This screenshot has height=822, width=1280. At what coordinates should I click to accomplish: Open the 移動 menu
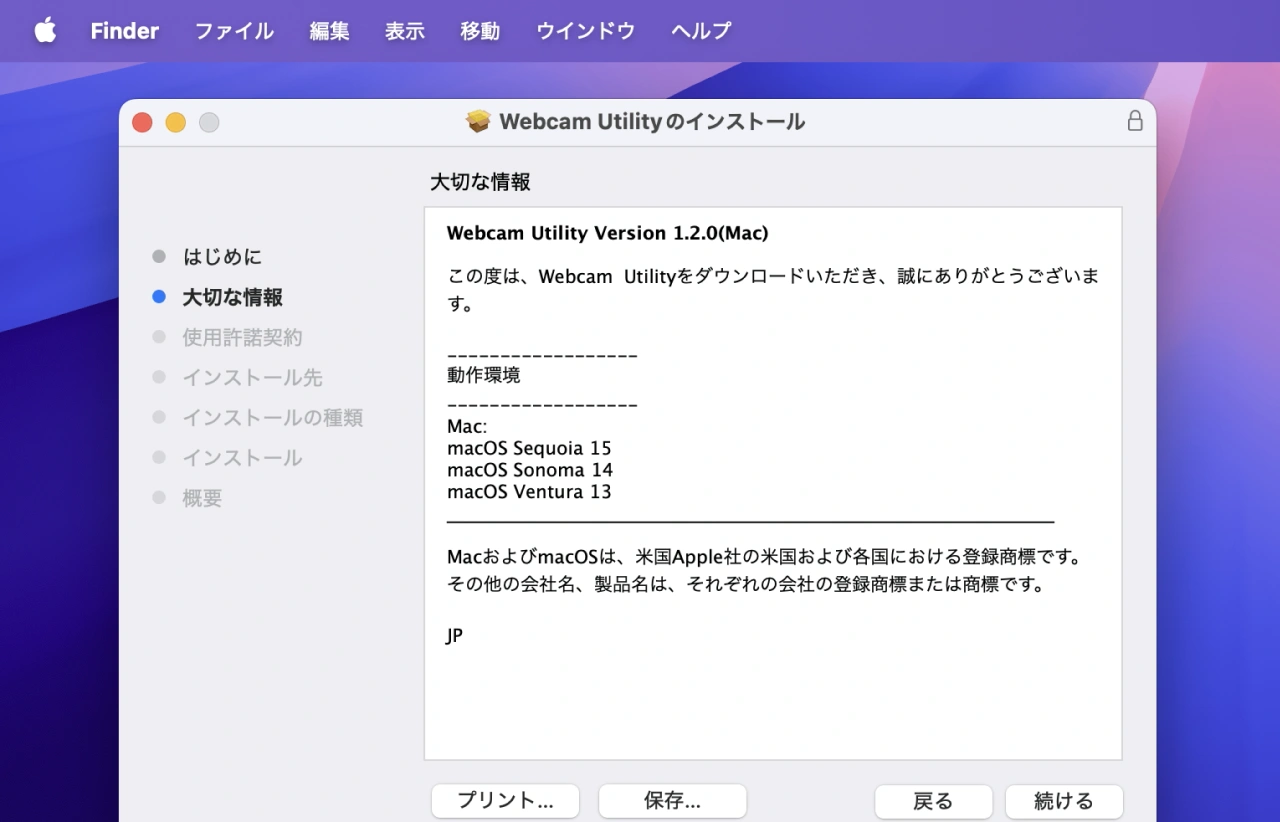[480, 31]
